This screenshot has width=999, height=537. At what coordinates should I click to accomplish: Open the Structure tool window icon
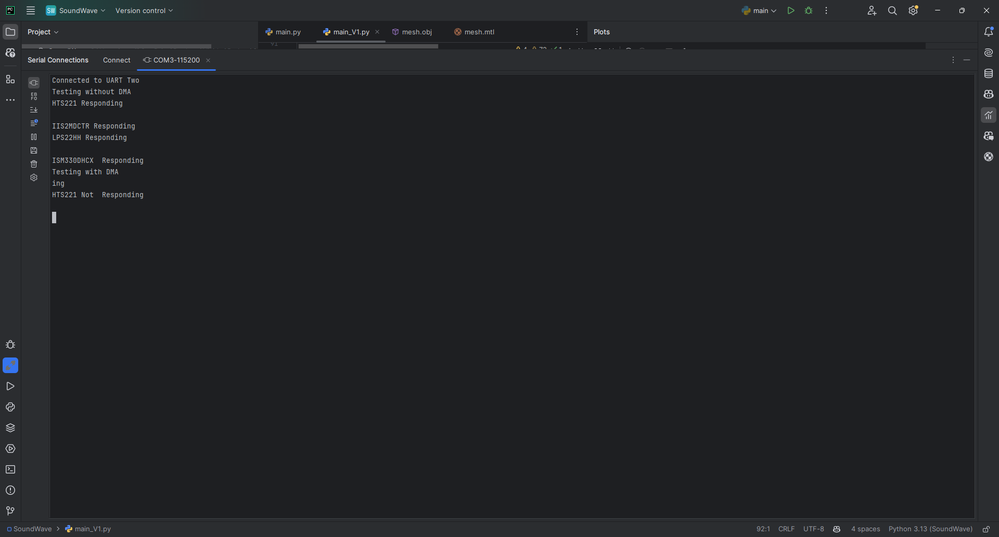(x=10, y=79)
